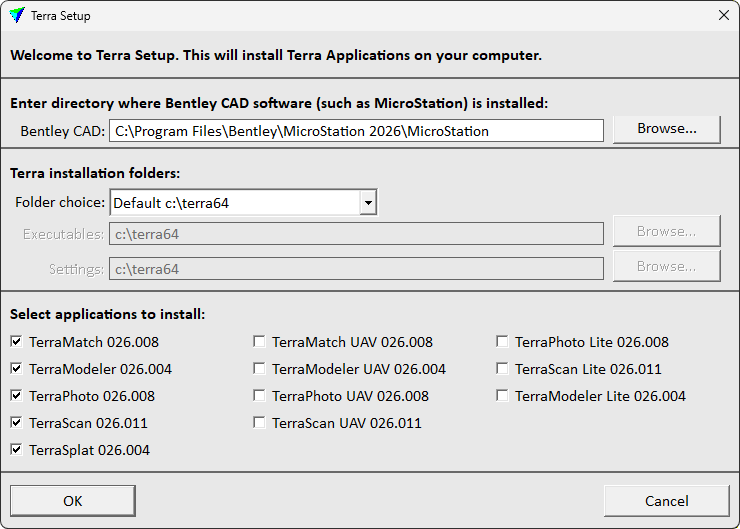Click OK to start installation
The width and height of the screenshot is (740, 529).
point(73,501)
